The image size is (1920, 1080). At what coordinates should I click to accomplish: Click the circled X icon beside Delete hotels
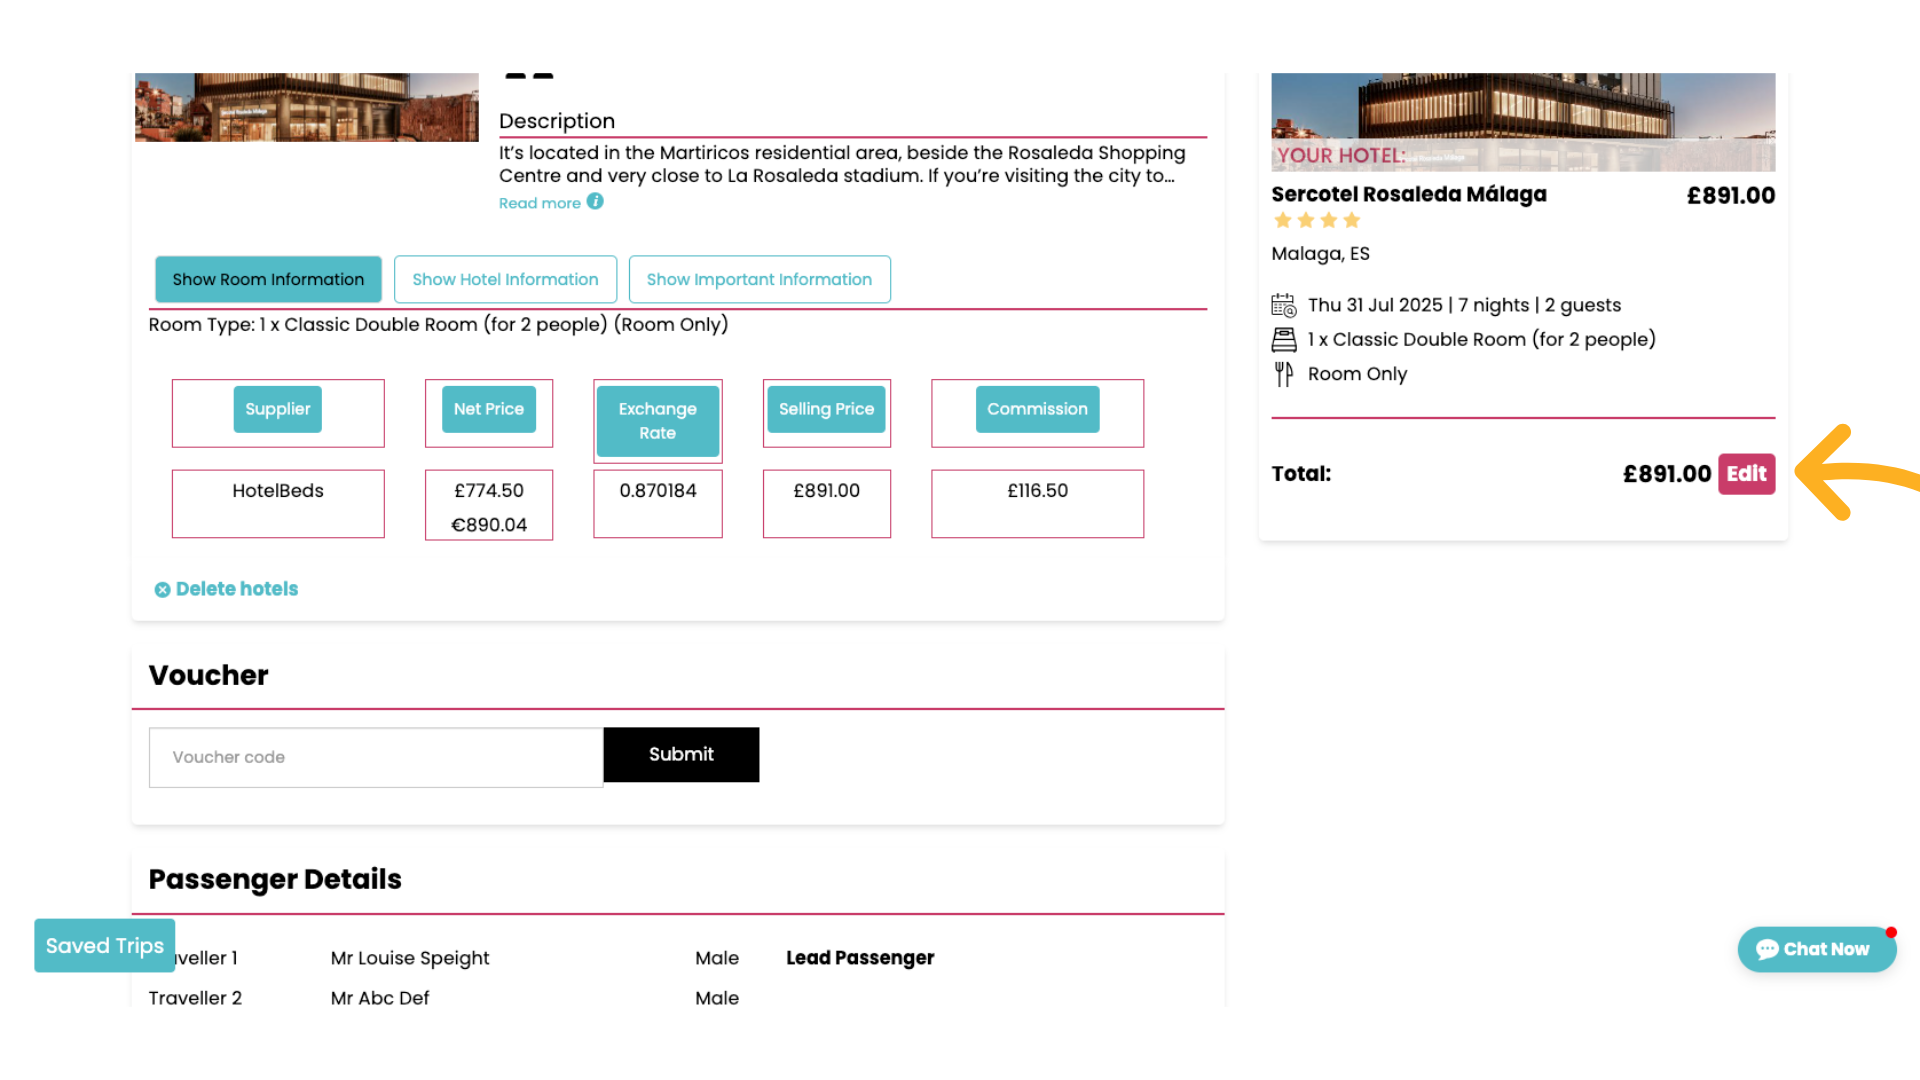(x=162, y=589)
